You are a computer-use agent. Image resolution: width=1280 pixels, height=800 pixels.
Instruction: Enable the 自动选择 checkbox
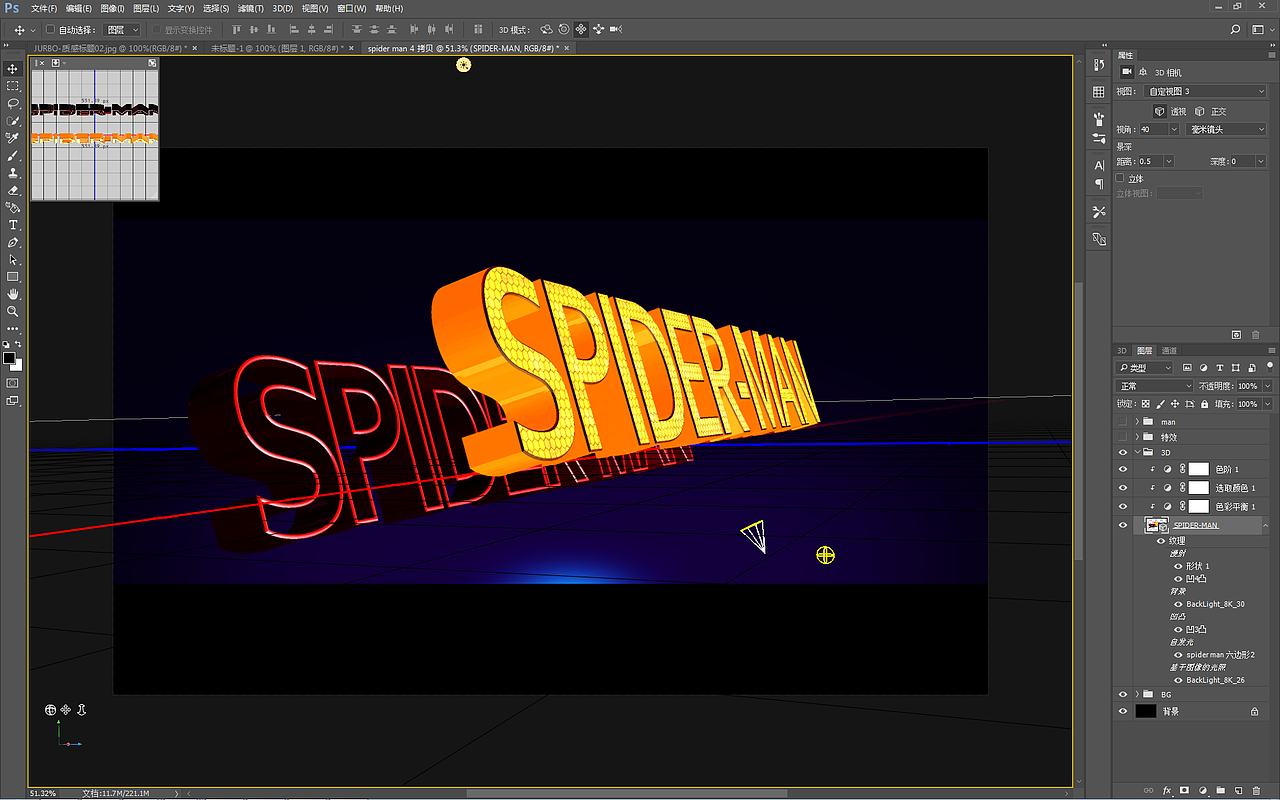point(51,30)
